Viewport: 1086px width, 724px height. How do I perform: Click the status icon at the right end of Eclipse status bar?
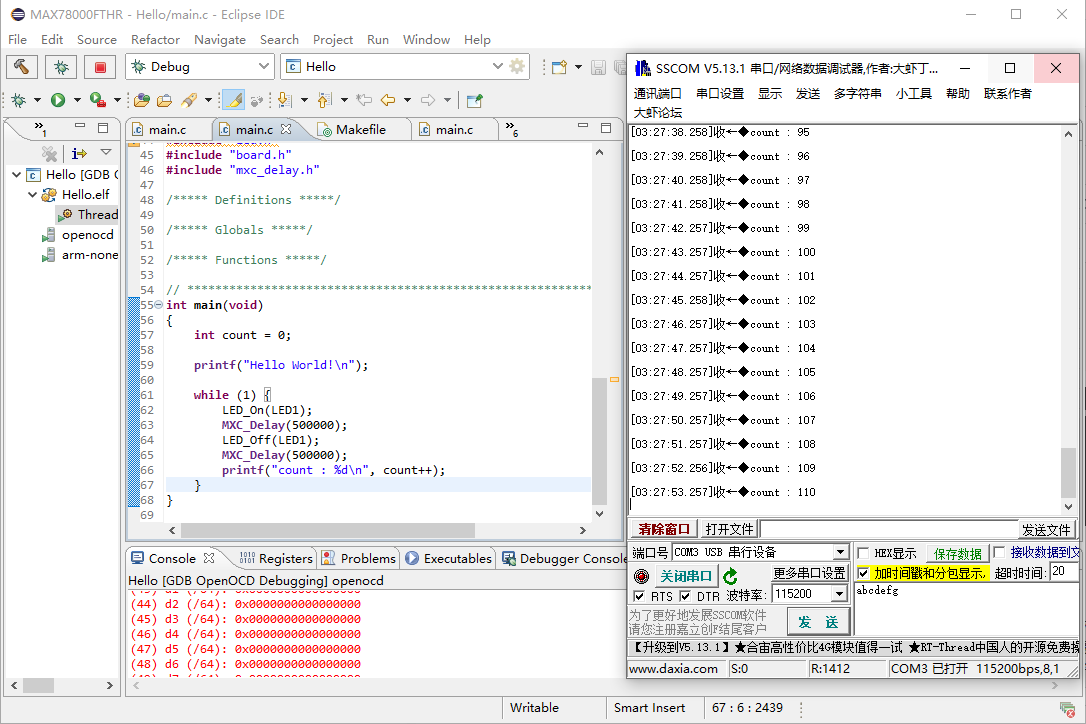click(x=1067, y=708)
